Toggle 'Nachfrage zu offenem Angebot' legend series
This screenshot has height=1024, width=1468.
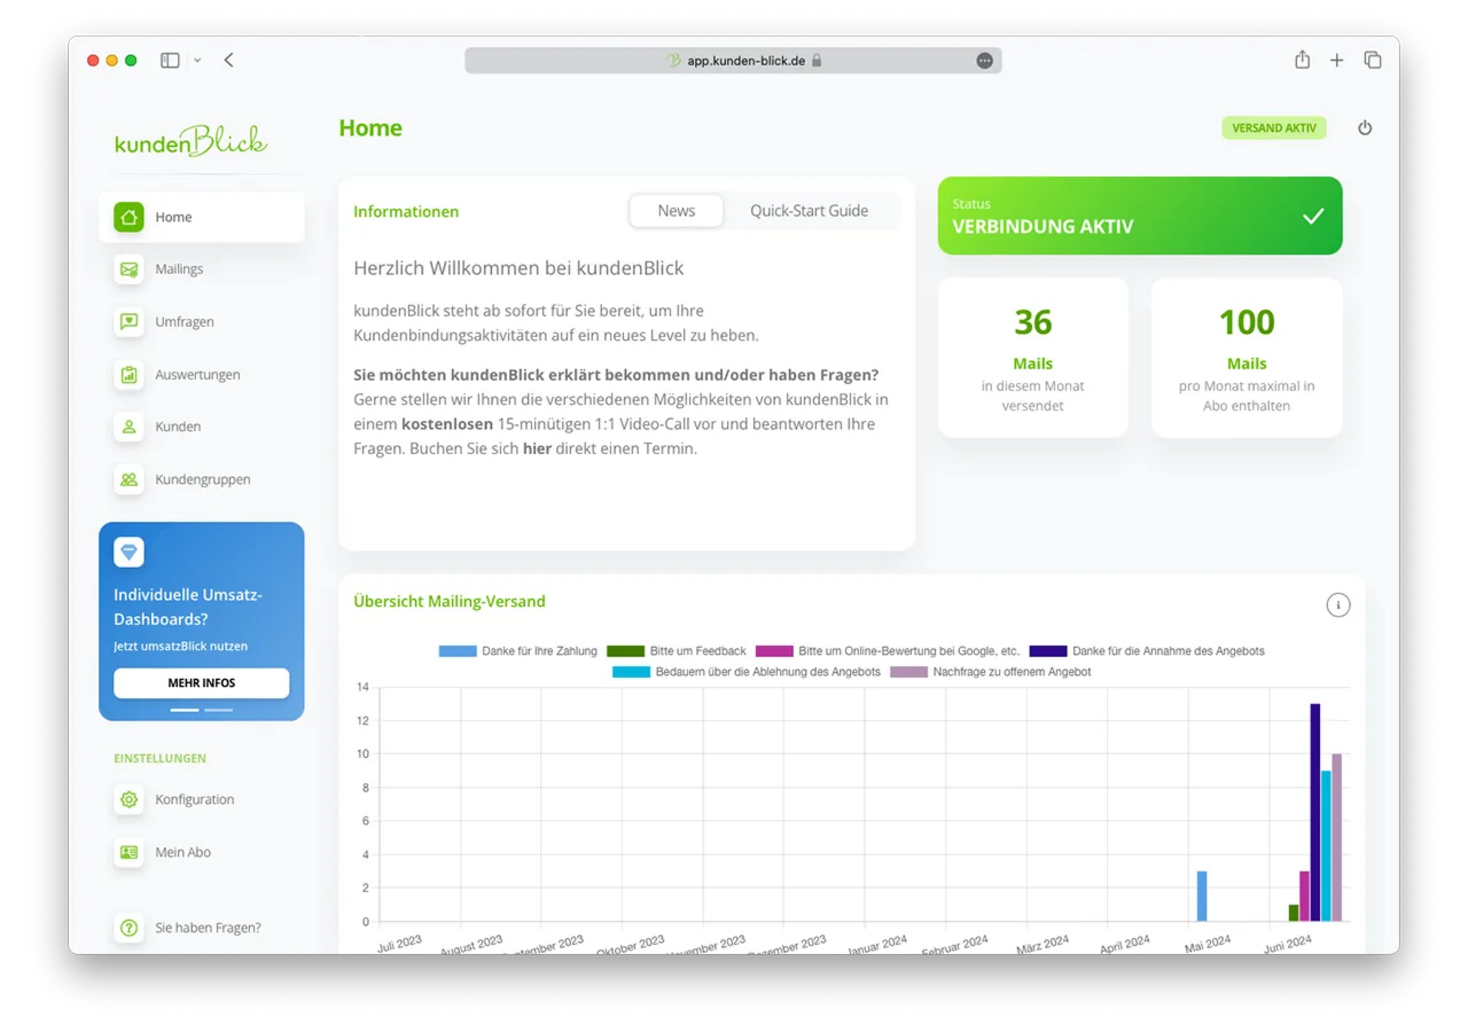[x=990, y=672]
